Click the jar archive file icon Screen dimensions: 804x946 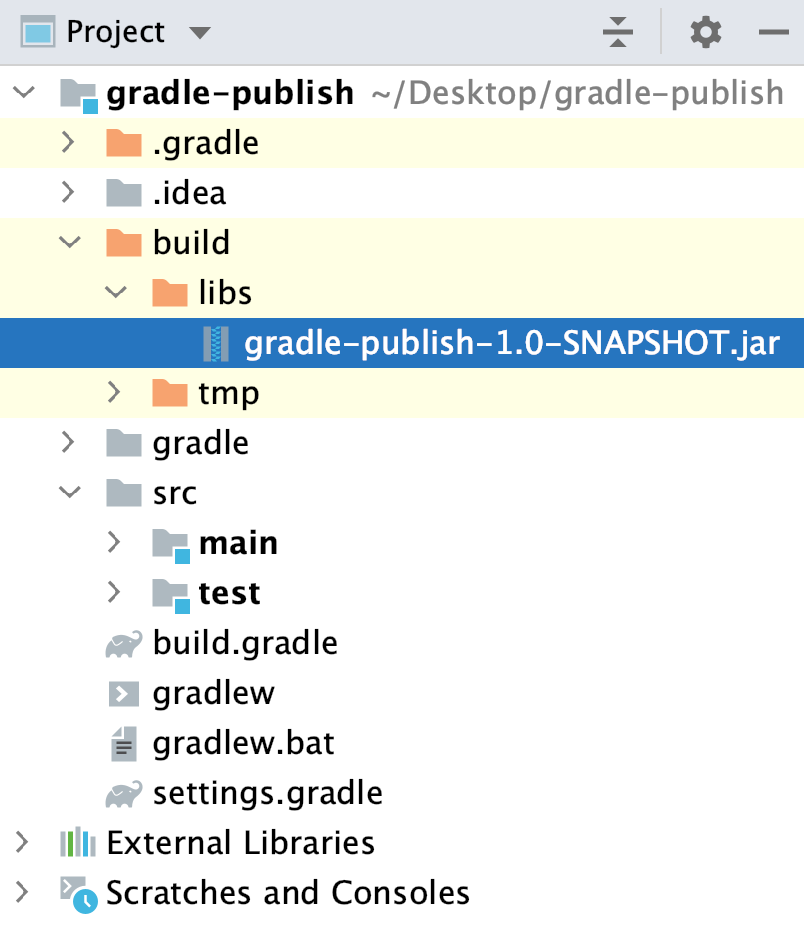click(215, 344)
